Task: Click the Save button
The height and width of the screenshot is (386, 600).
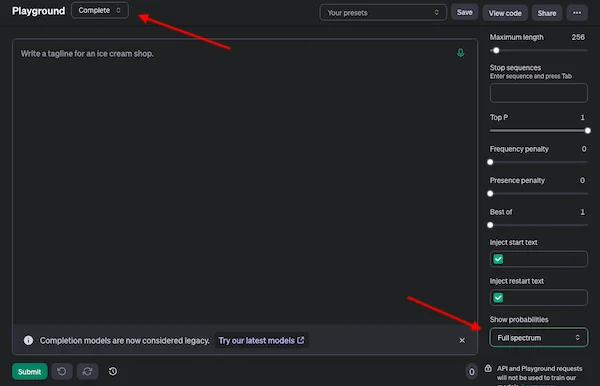Action: coord(465,13)
